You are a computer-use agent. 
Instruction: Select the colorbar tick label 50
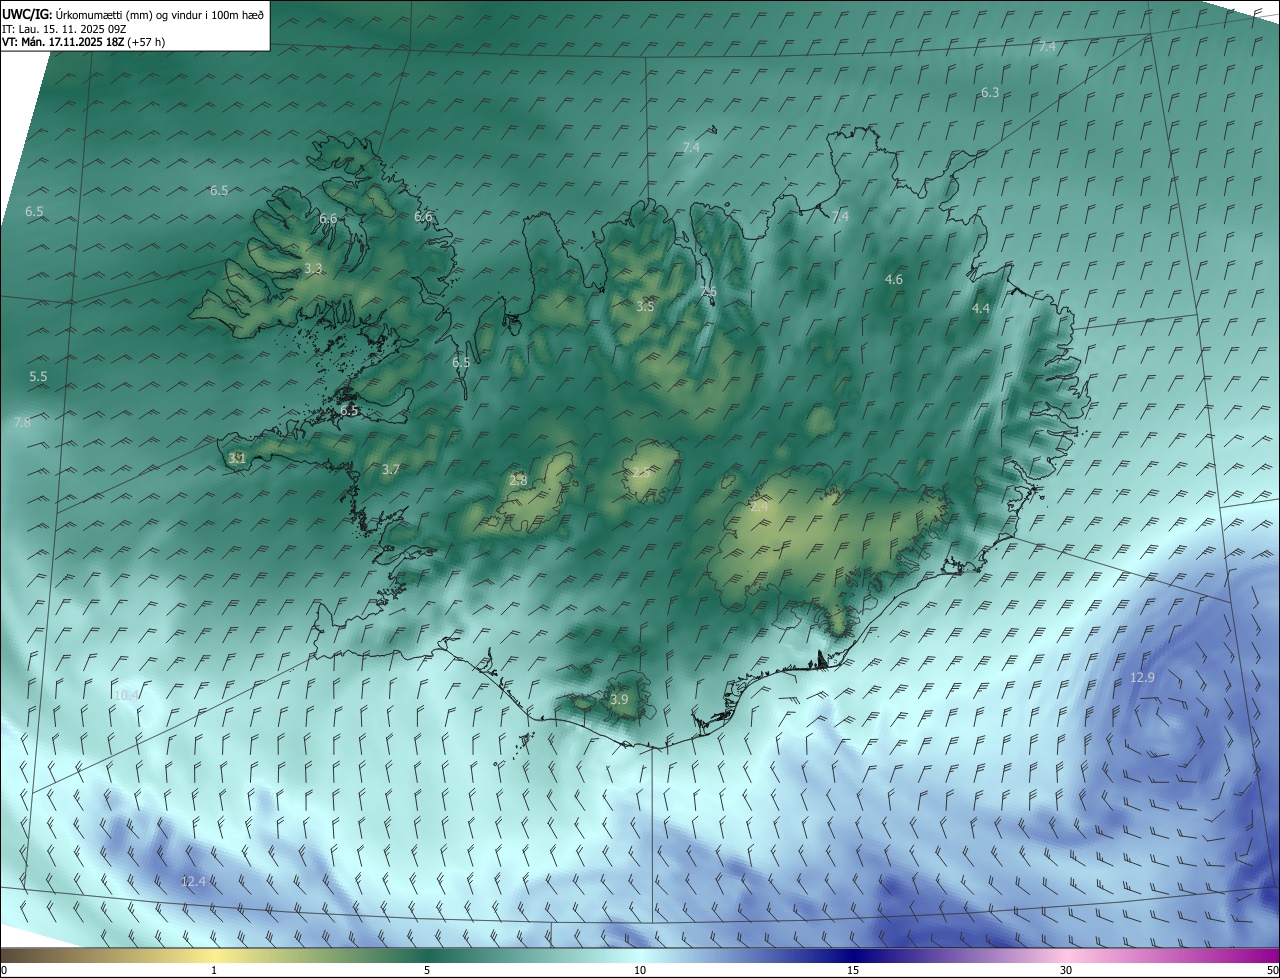point(1272,970)
